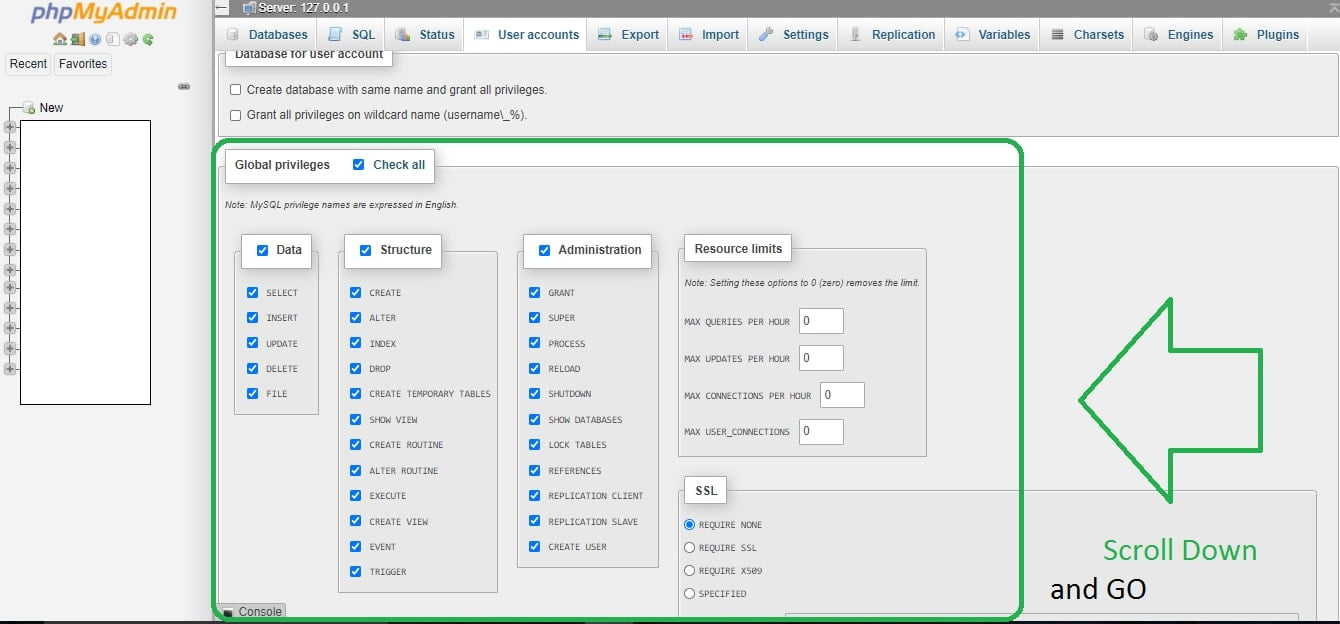
Task: Click the server icon in breadcrumb
Action: (249, 8)
